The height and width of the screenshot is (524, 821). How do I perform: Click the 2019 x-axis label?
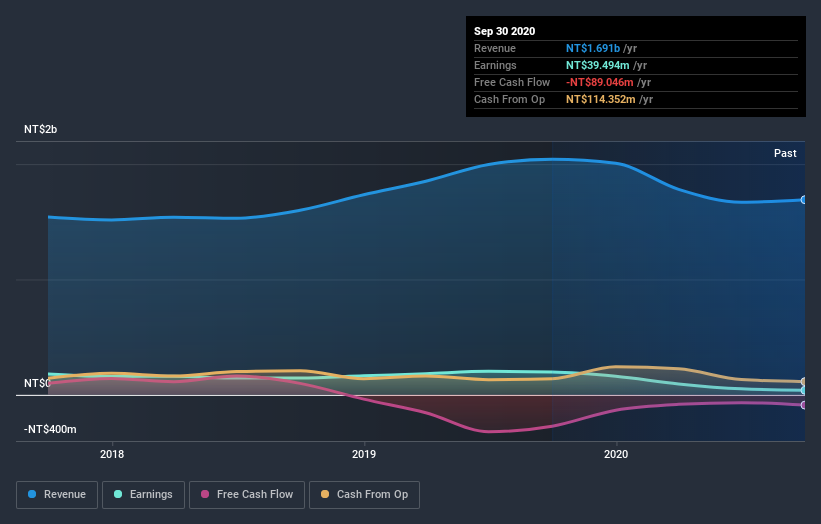coord(364,454)
